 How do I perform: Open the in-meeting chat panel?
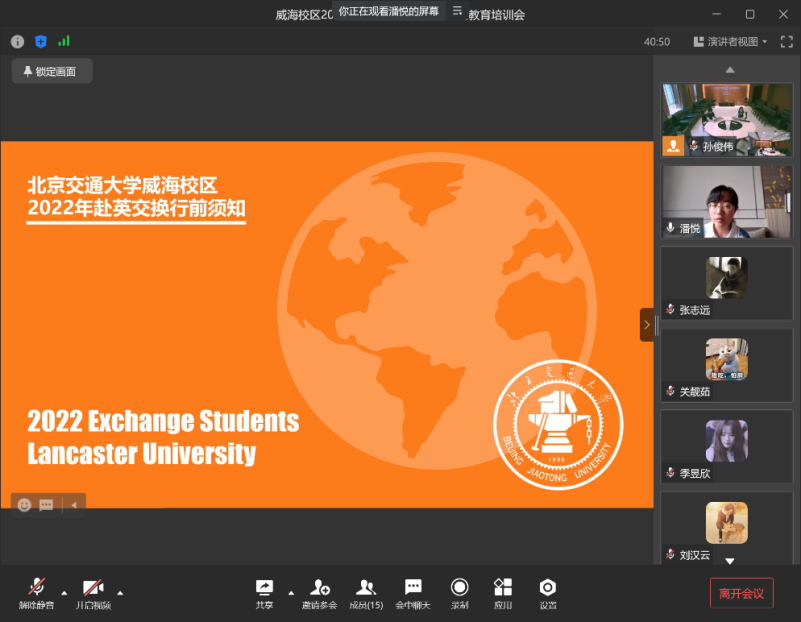click(x=412, y=588)
